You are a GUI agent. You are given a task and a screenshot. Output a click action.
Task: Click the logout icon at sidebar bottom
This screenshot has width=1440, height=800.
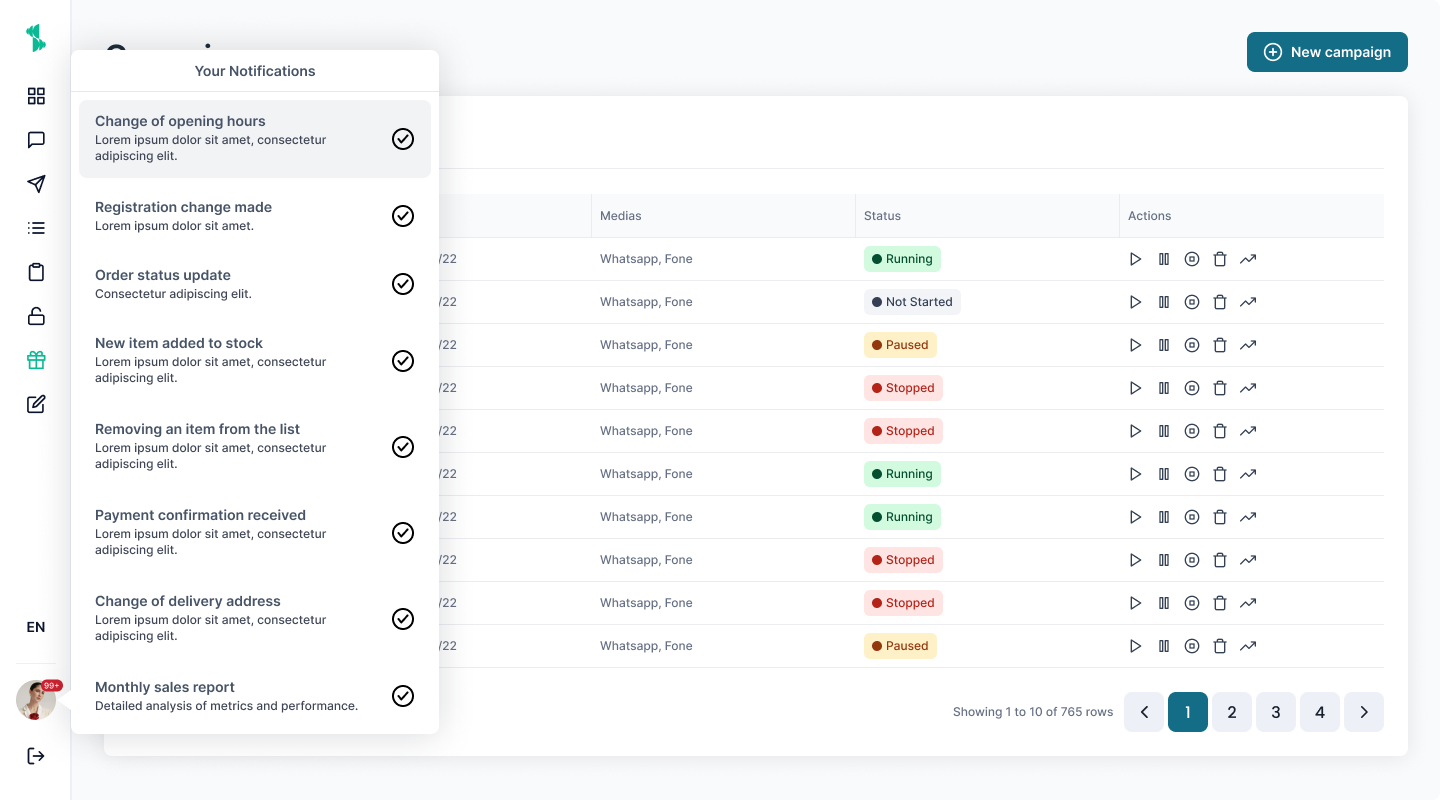pos(36,756)
